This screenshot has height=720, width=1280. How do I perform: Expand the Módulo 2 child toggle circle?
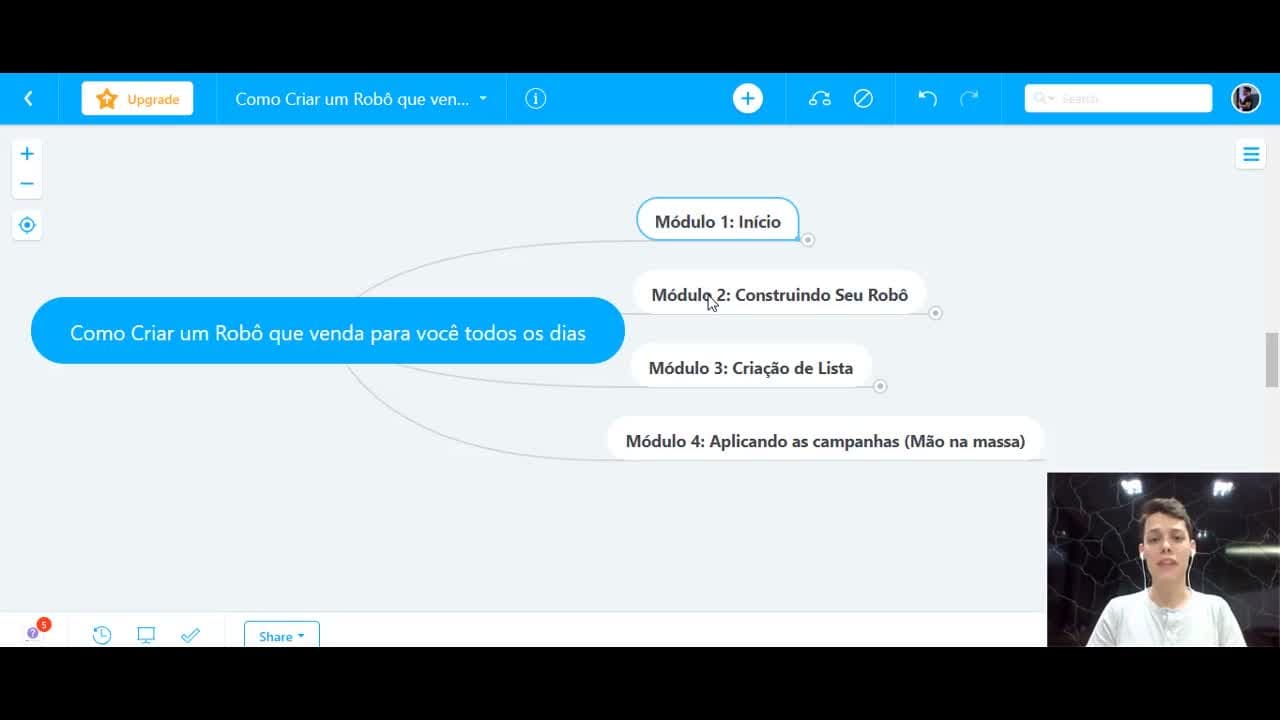(935, 313)
